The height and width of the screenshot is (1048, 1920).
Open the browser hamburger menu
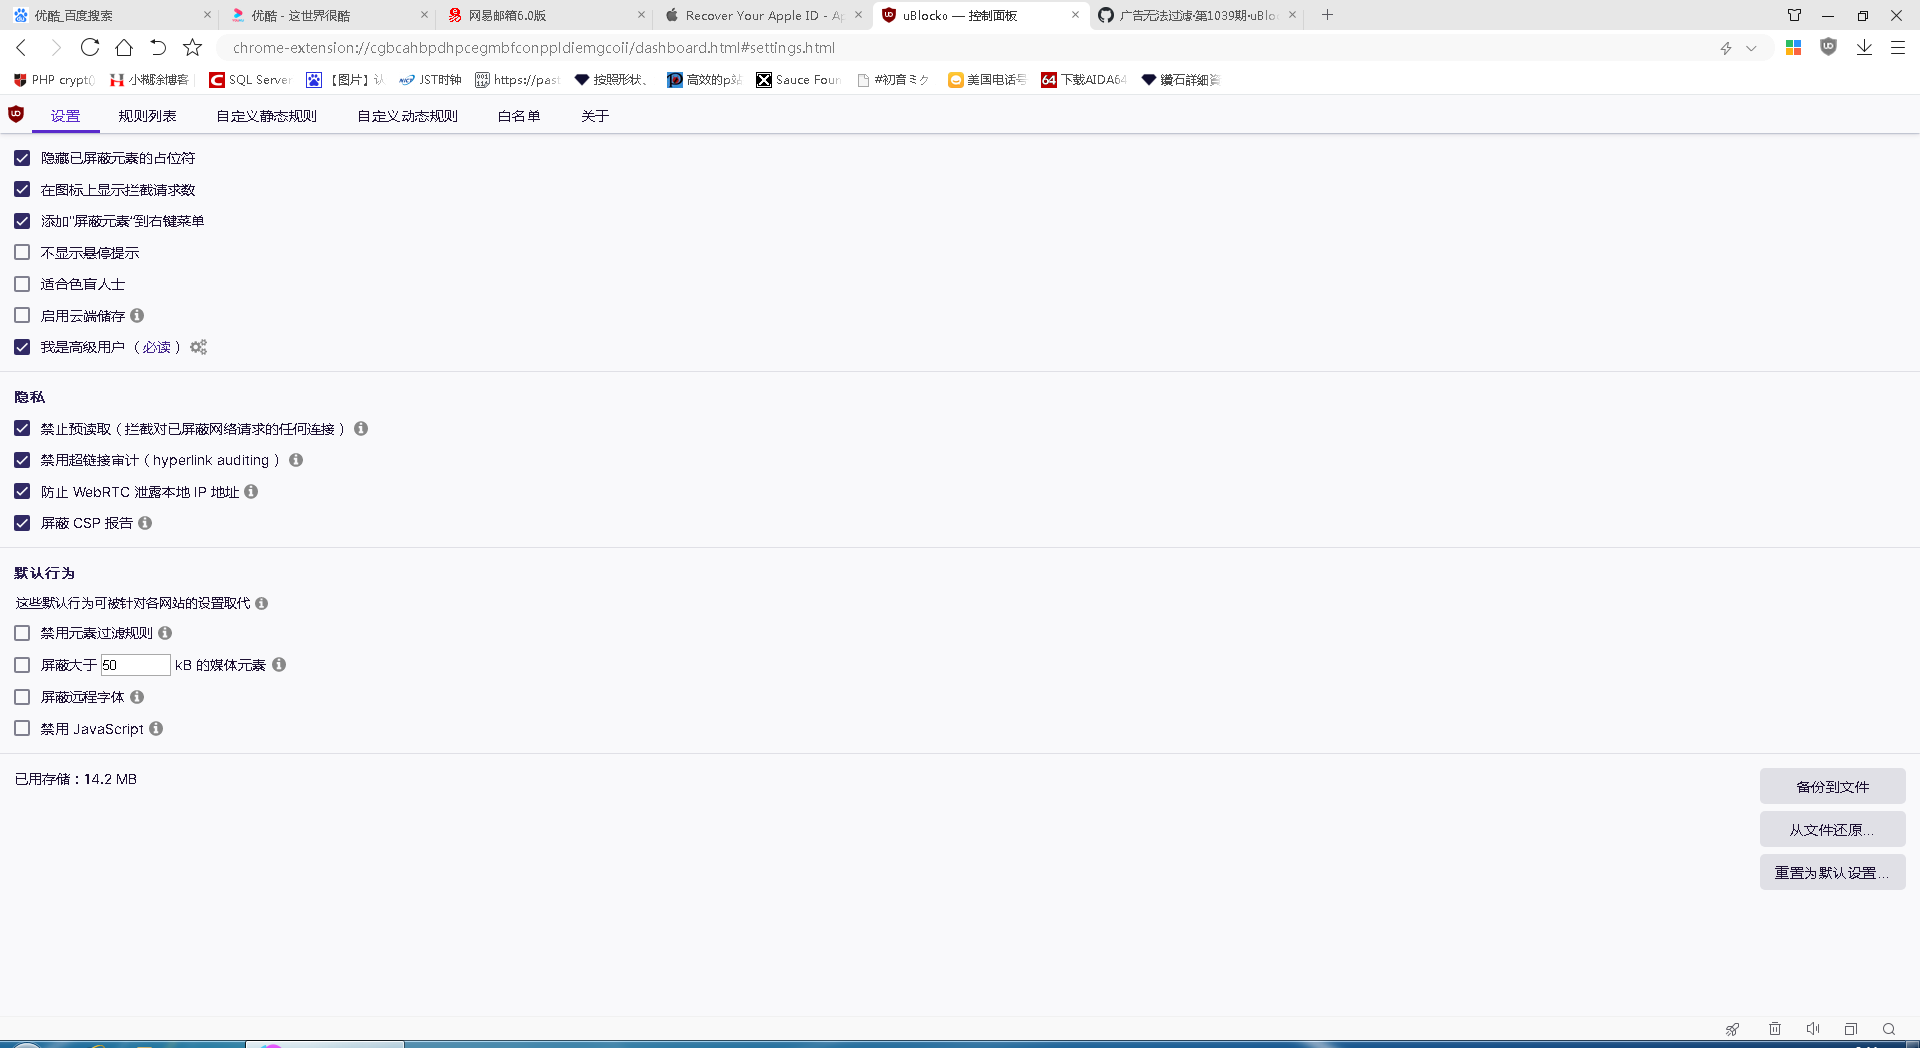pos(1897,47)
